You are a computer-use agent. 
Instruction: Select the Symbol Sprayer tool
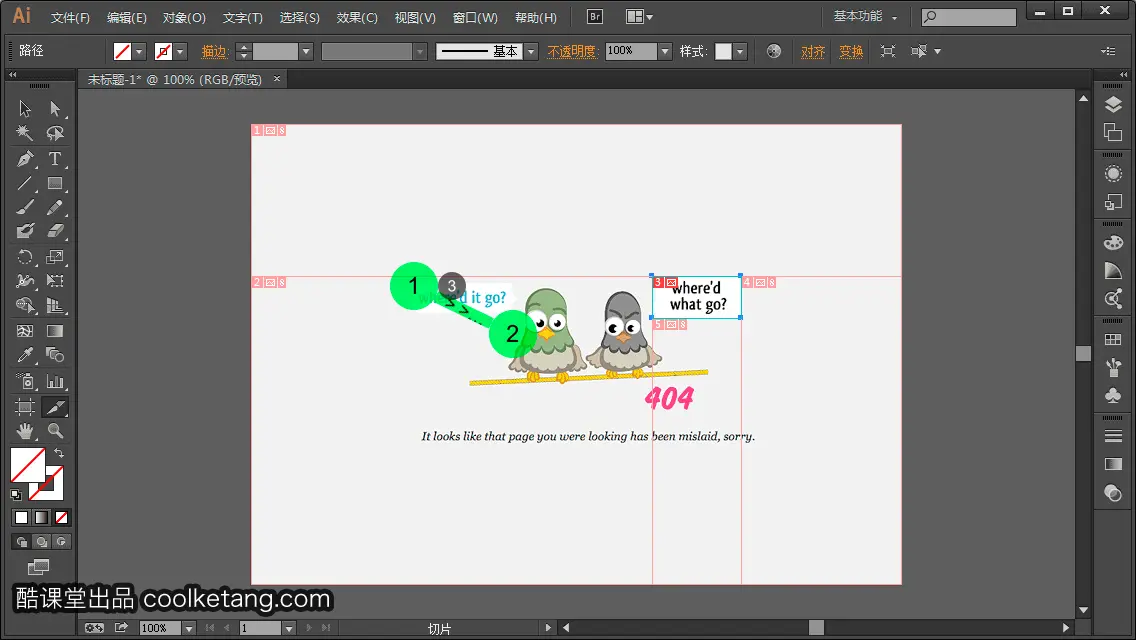25,381
